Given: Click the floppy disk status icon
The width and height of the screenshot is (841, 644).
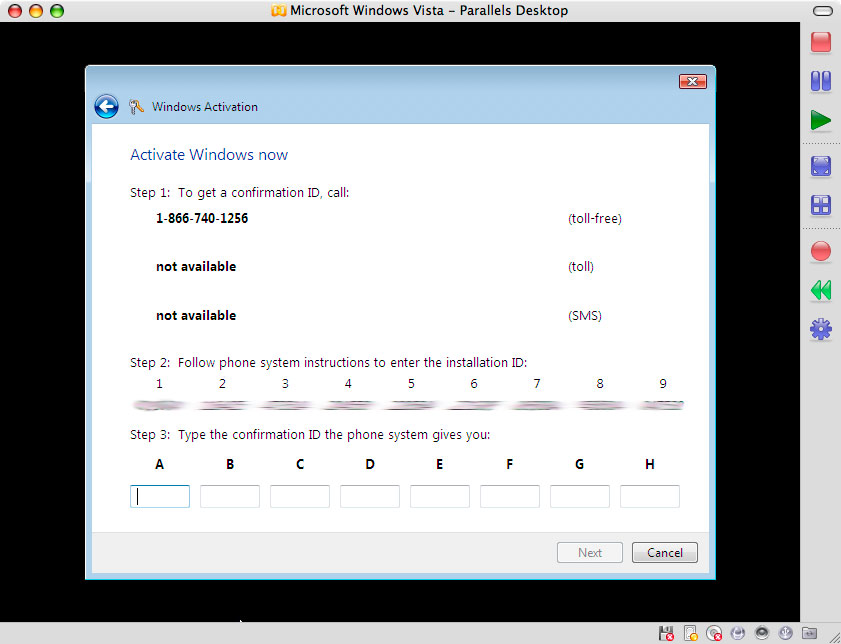Looking at the screenshot, I should (666, 633).
